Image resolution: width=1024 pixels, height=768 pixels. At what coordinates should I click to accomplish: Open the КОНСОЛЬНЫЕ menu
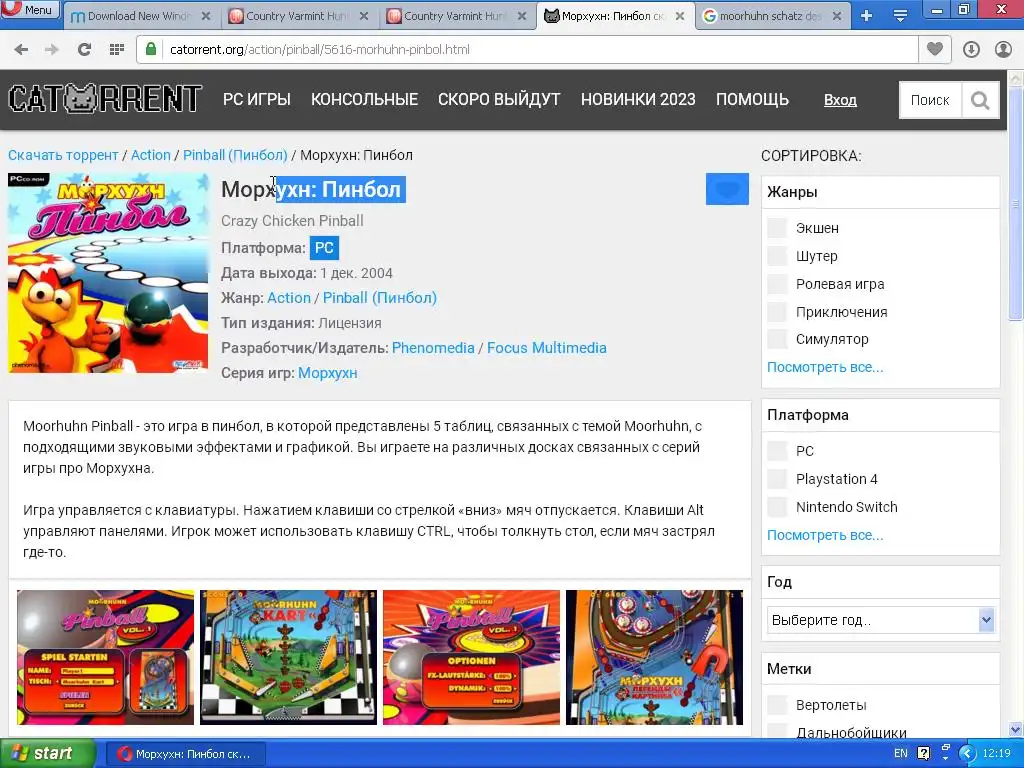[x=364, y=99]
